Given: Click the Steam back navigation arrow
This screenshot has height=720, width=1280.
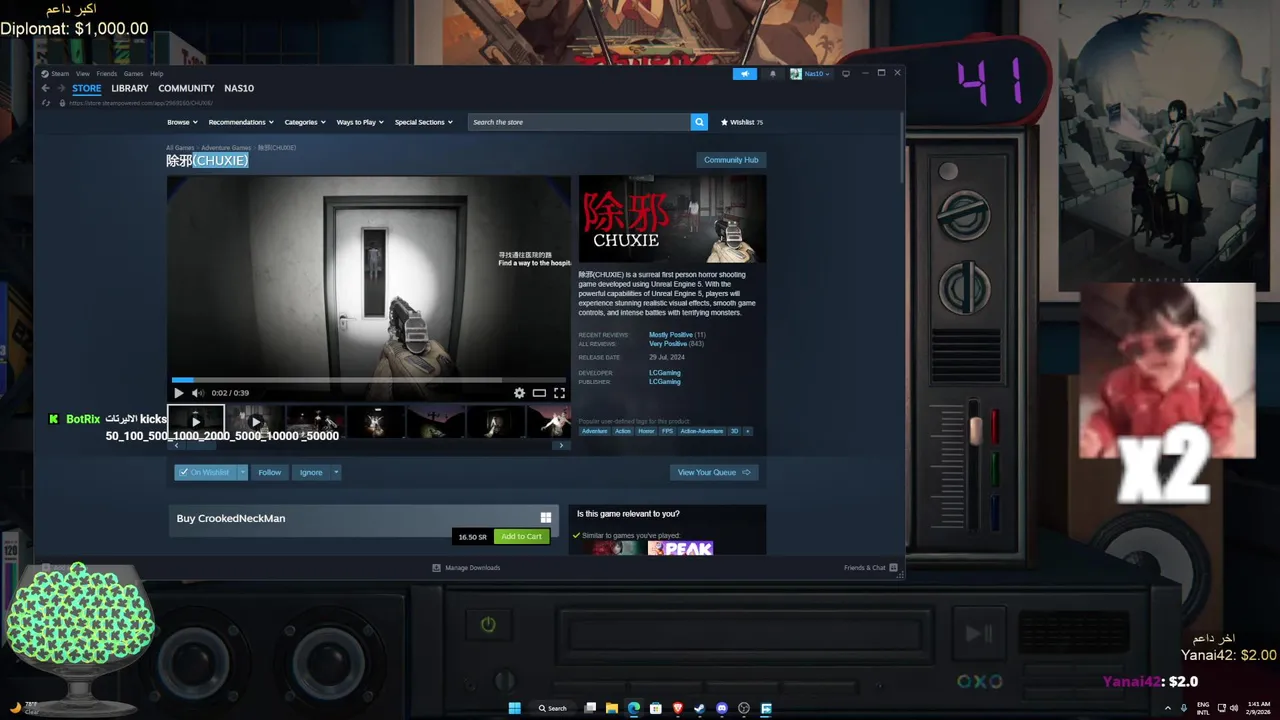Looking at the screenshot, I should coord(45,88).
